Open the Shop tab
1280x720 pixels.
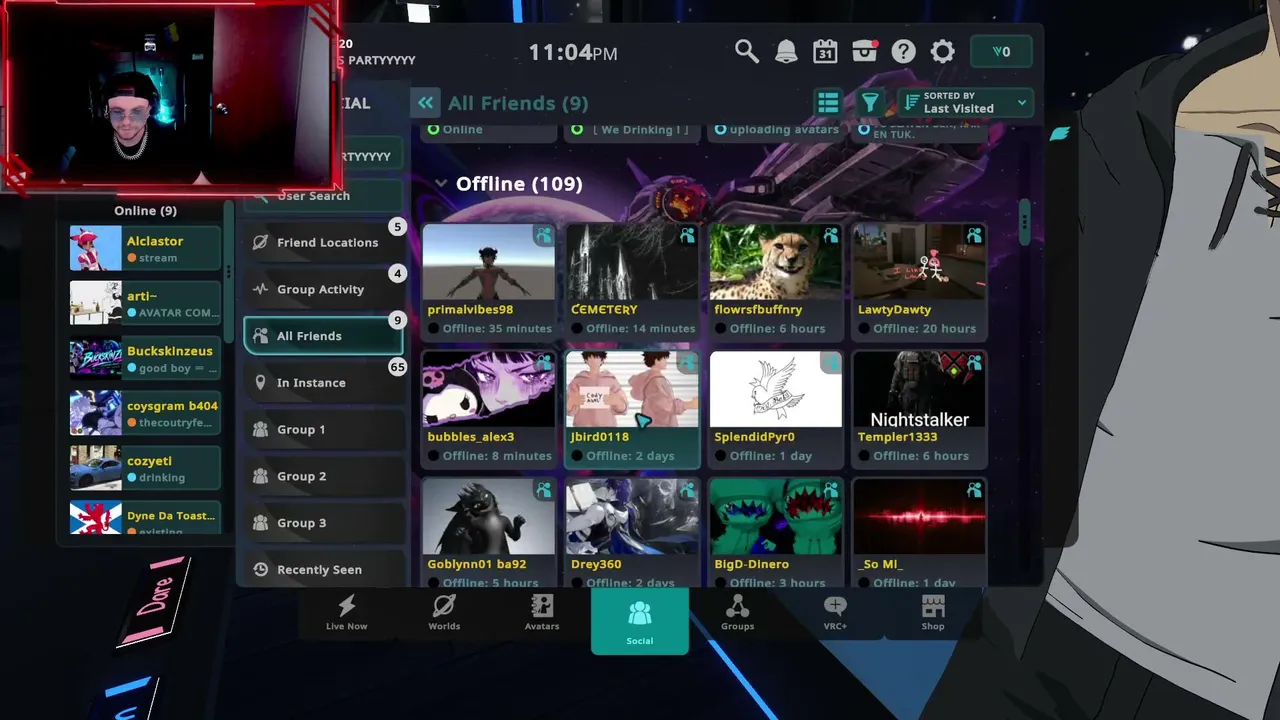pos(933,612)
